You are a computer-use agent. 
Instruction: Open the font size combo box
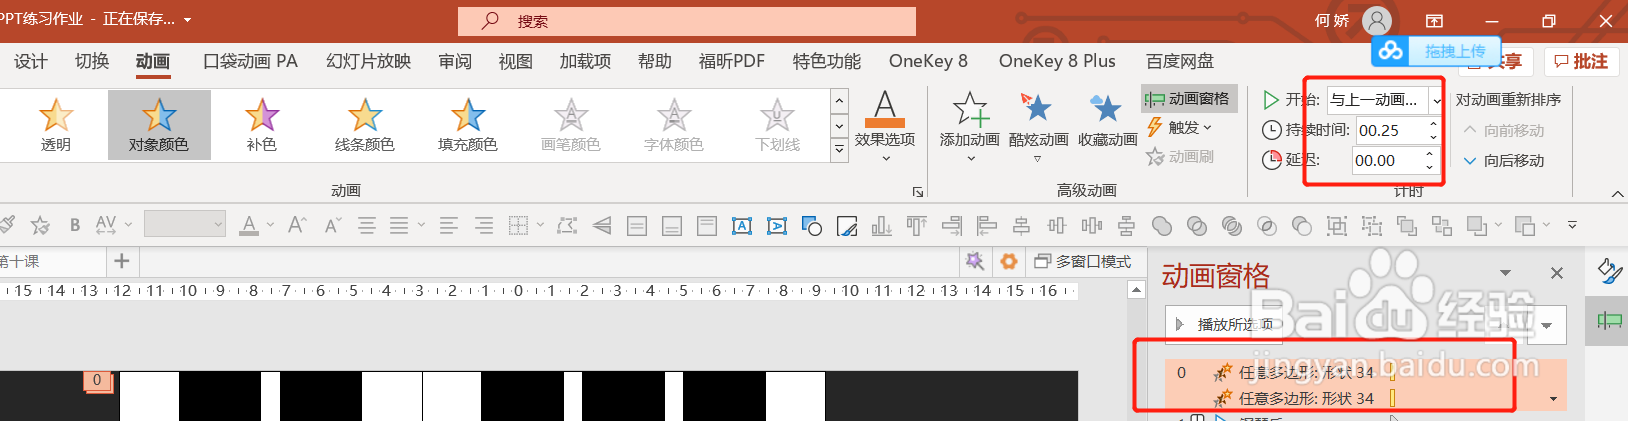(x=184, y=225)
